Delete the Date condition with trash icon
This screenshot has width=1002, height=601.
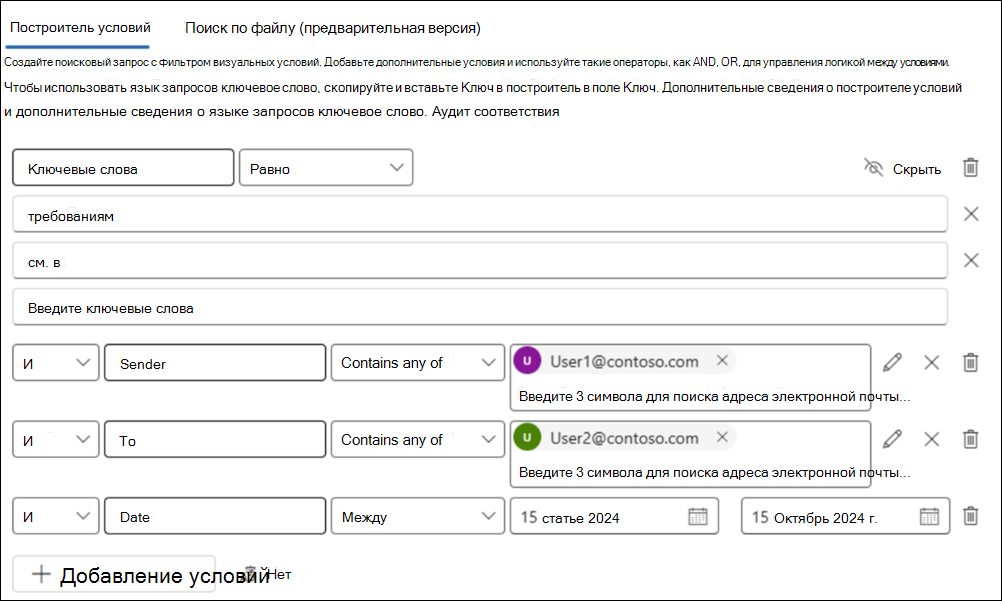point(971,516)
